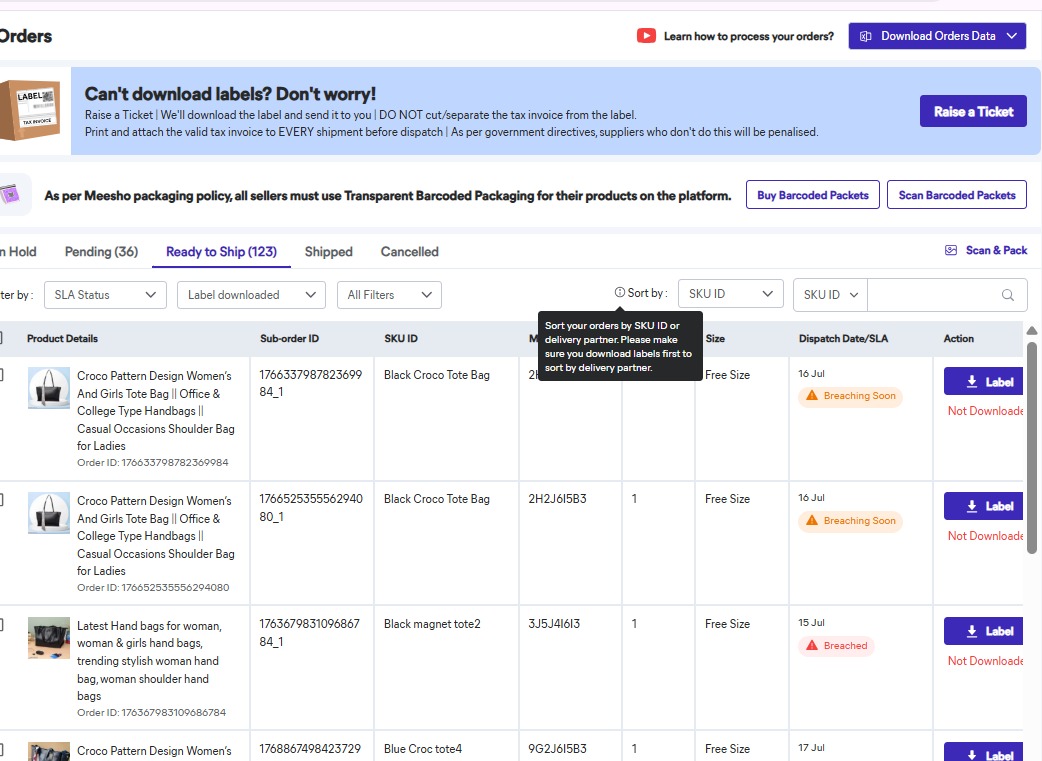Click the Breached warning badge

[x=836, y=646]
